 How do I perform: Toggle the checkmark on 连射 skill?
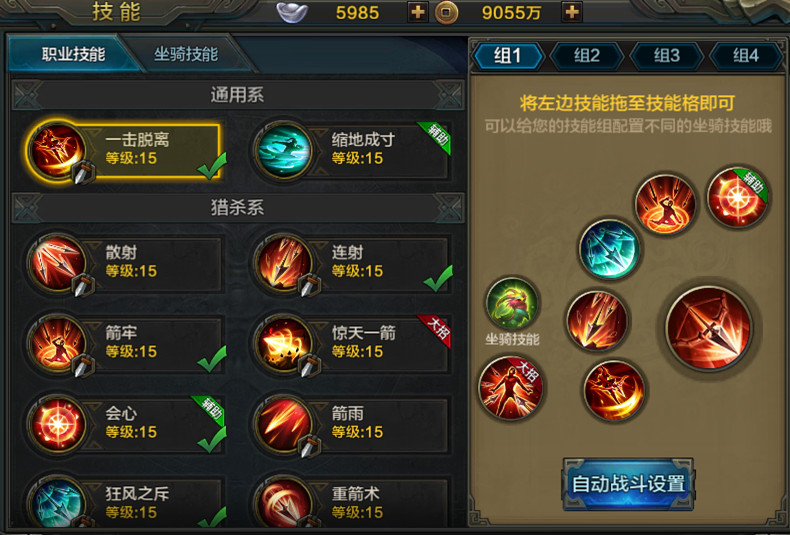click(x=438, y=279)
